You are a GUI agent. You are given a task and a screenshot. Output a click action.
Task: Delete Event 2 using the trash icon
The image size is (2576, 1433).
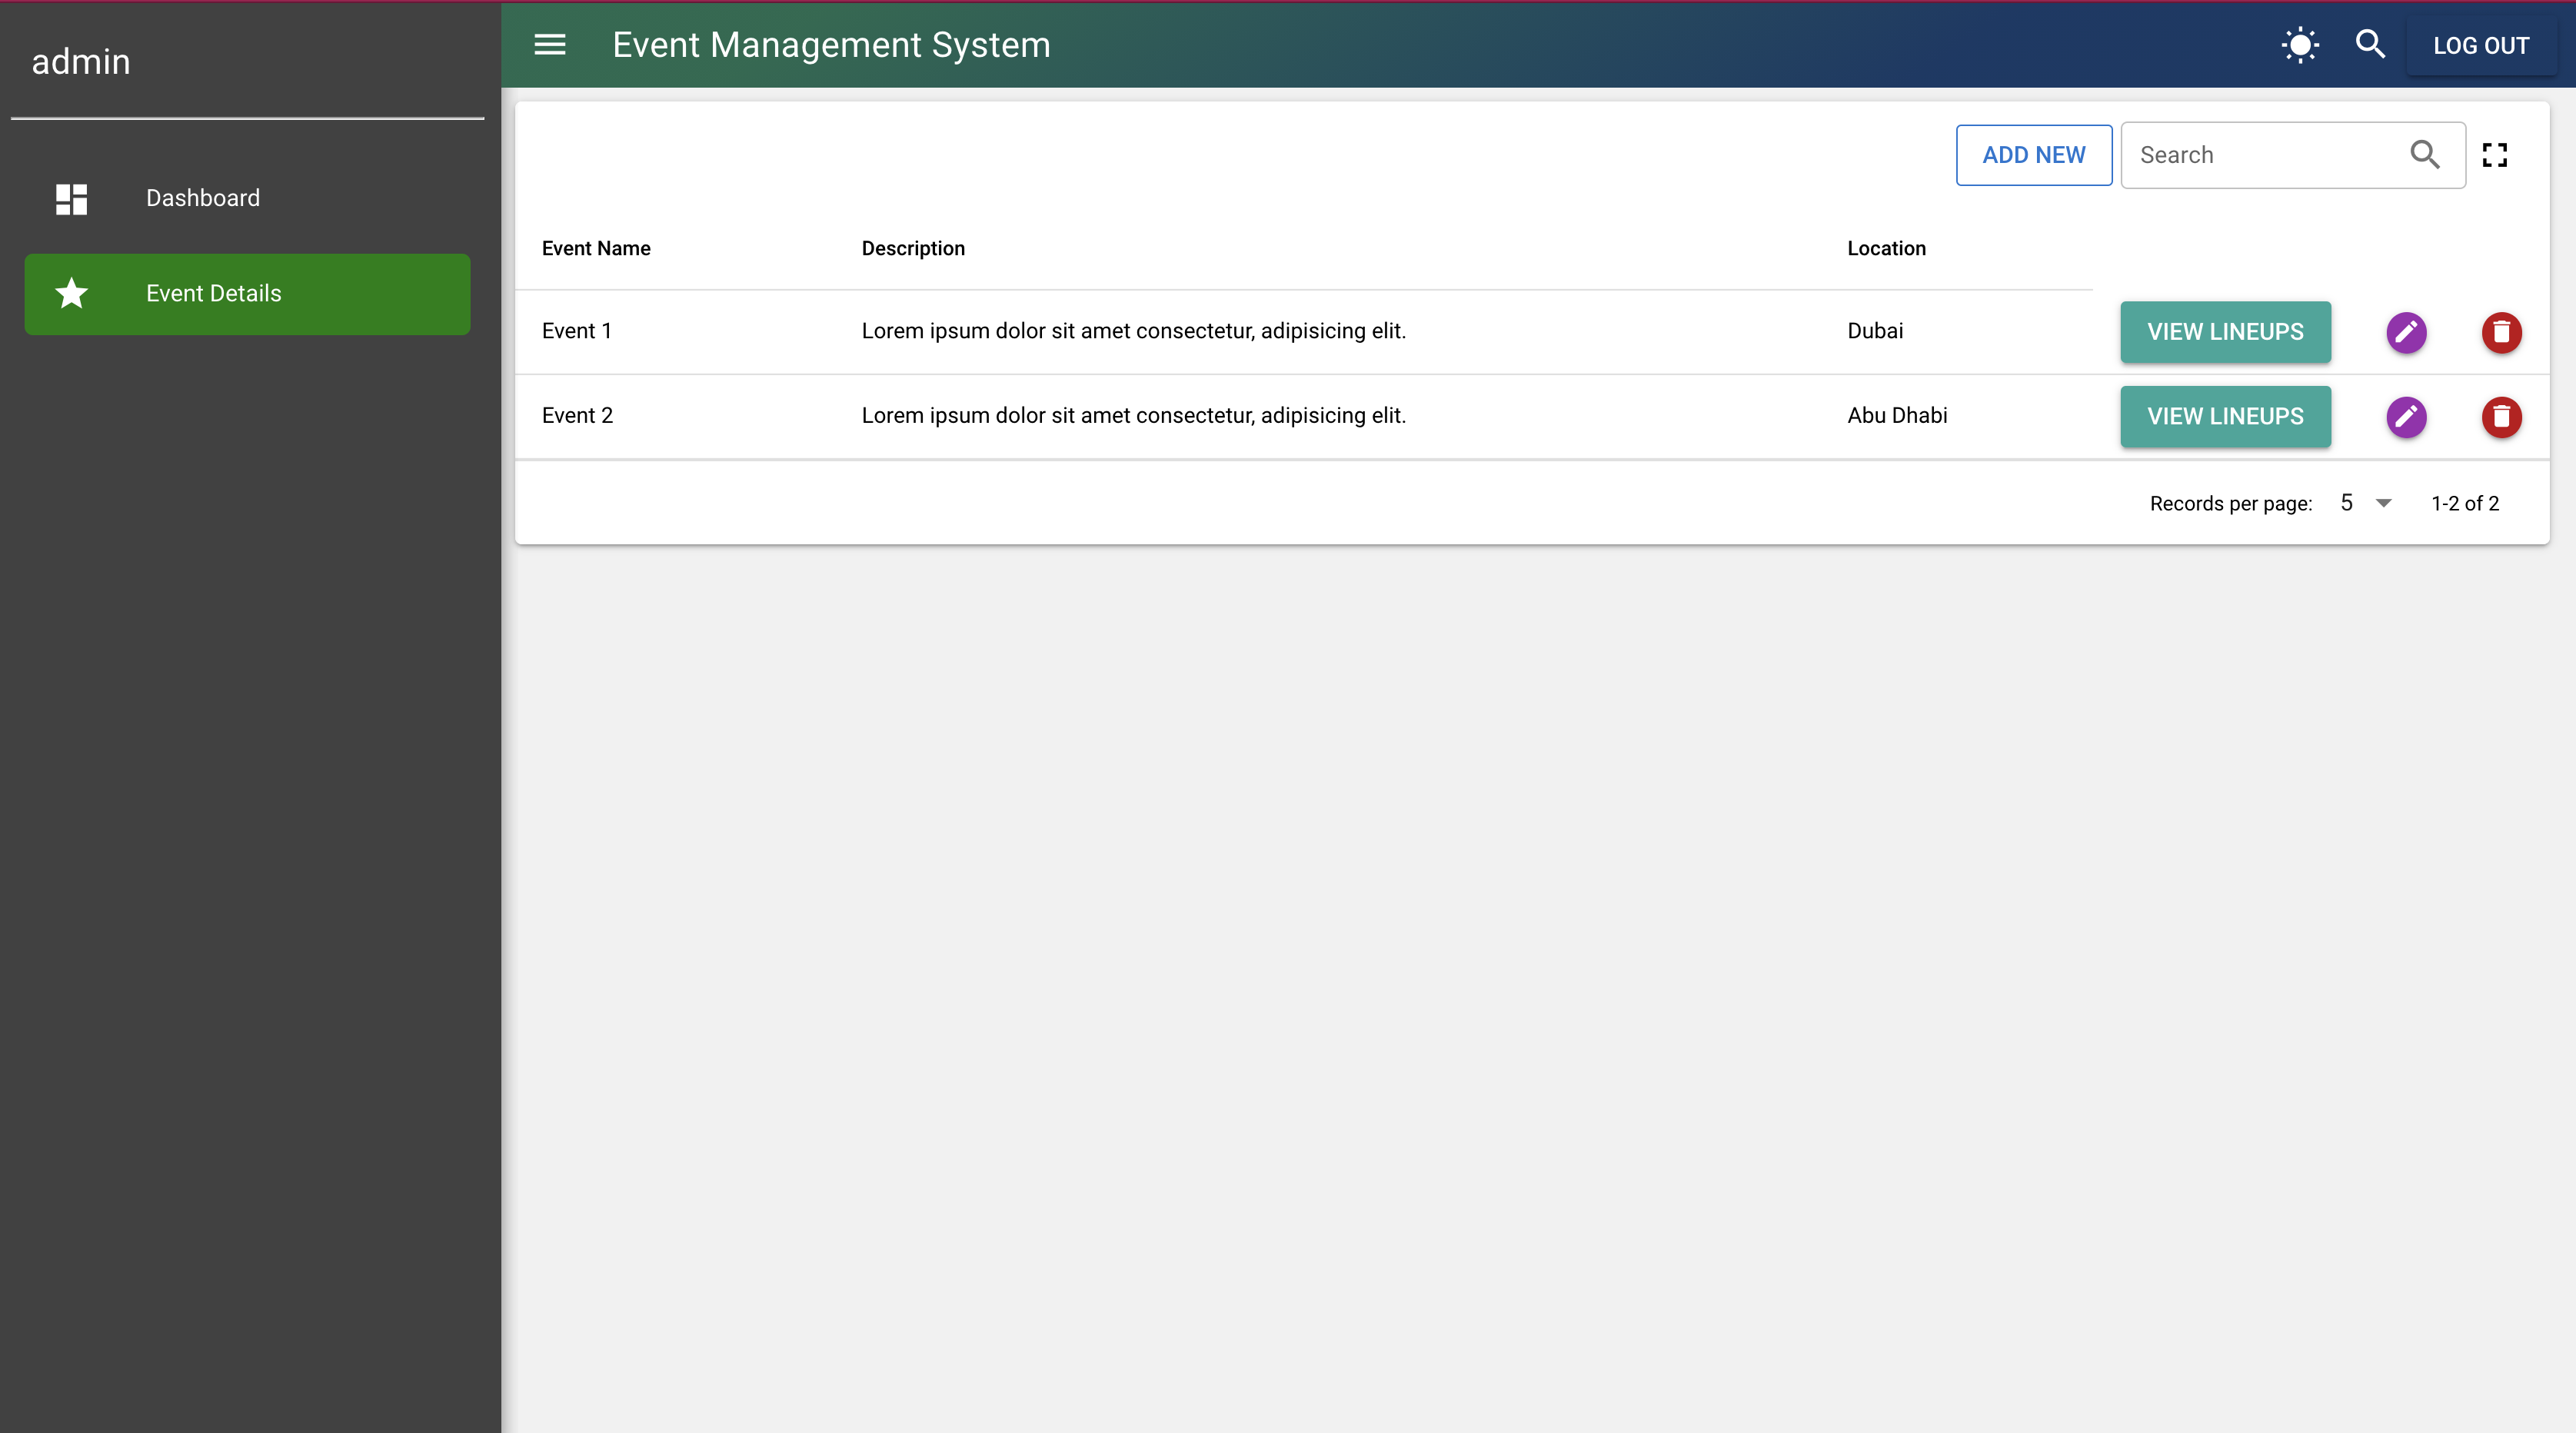click(2501, 417)
